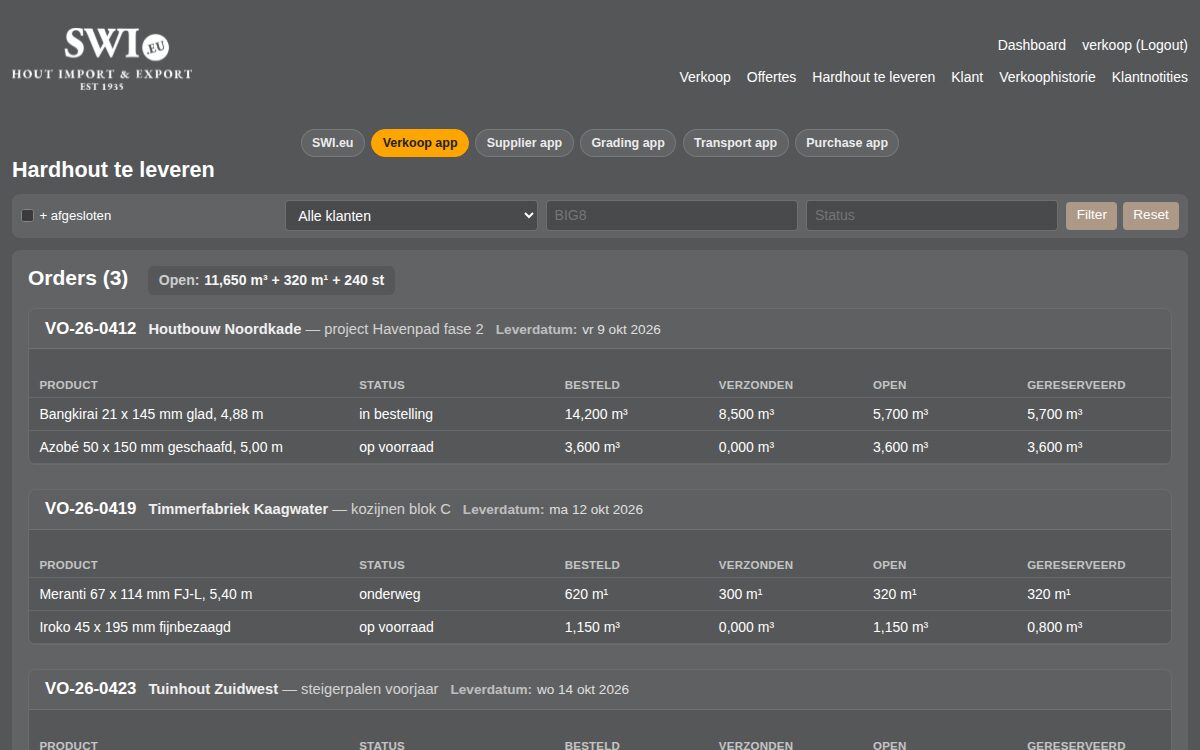
Task: Clear filters with the Reset button
Action: pyautogui.click(x=1151, y=215)
